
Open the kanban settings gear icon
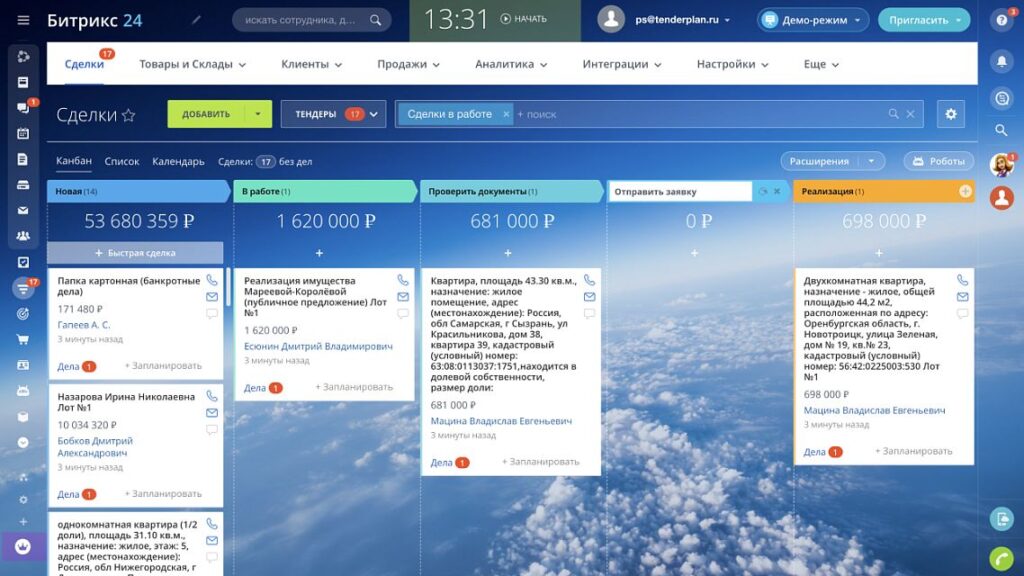coord(950,114)
